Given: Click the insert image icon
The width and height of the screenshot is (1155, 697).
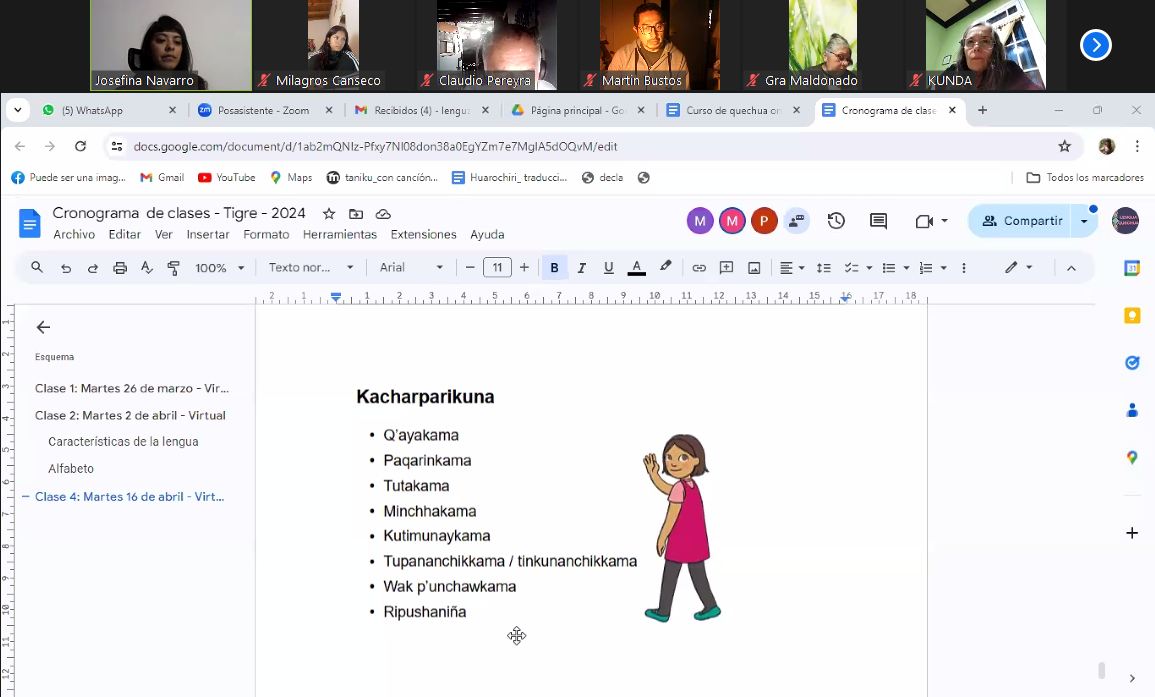Looking at the screenshot, I should (x=754, y=268).
